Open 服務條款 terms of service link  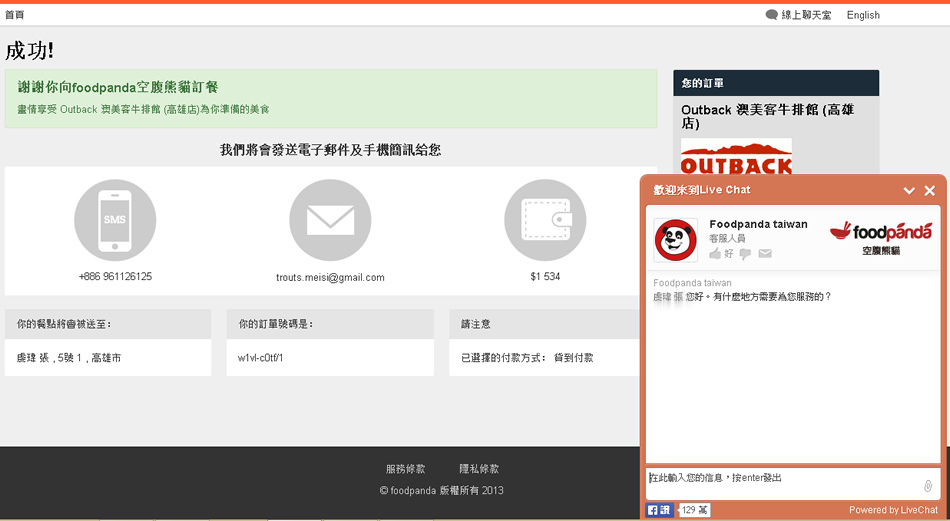tap(405, 469)
